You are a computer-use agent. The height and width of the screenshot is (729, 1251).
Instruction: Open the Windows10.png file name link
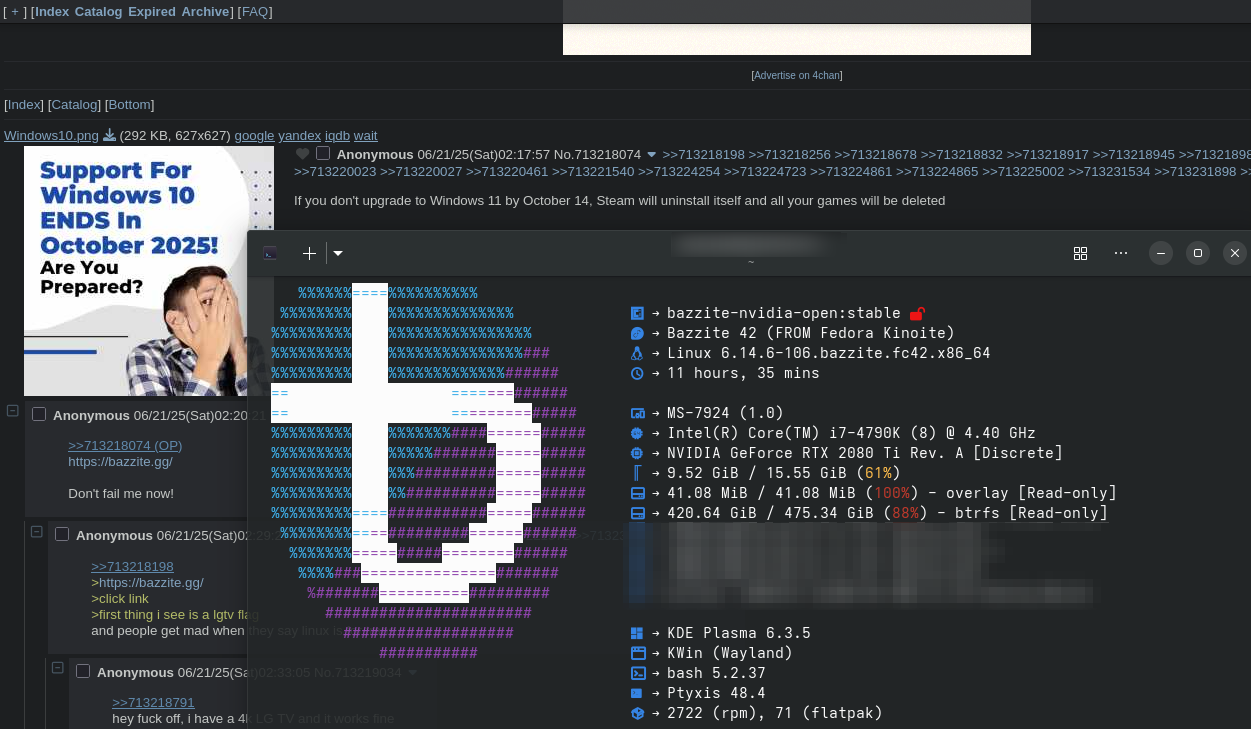pyautogui.click(x=52, y=136)
